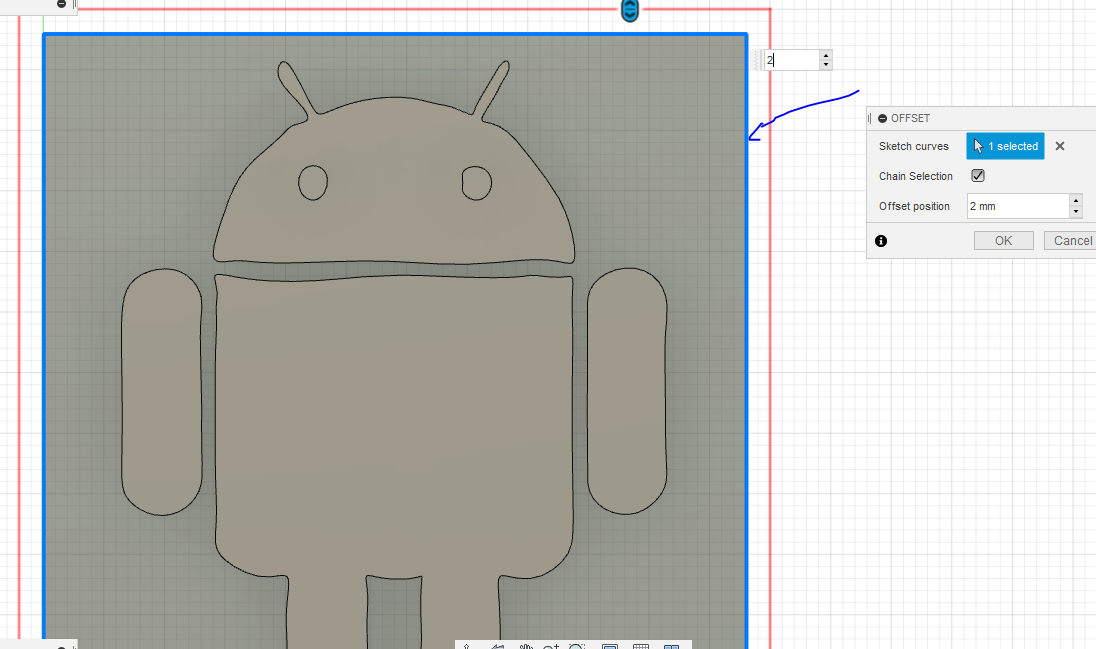Click the Offset position '2 mm' field
Screen dimensions: 1096x649
[1018, 206]
